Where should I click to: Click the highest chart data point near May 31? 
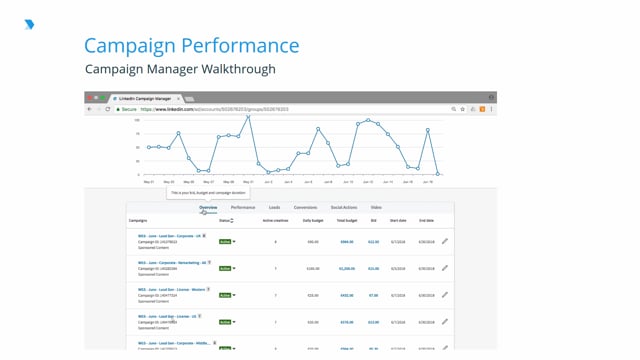coord(248,117)
